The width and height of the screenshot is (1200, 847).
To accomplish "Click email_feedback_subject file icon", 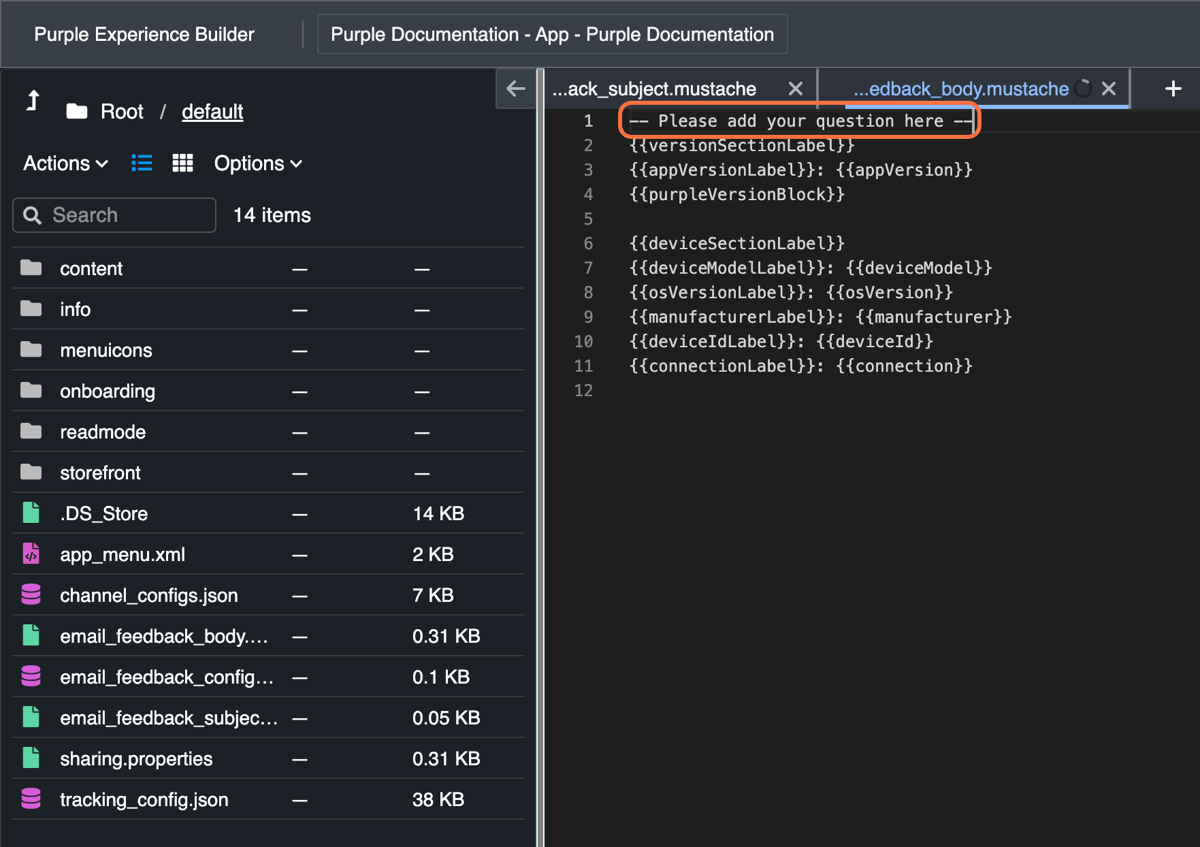I will click(x=31, y=718).
